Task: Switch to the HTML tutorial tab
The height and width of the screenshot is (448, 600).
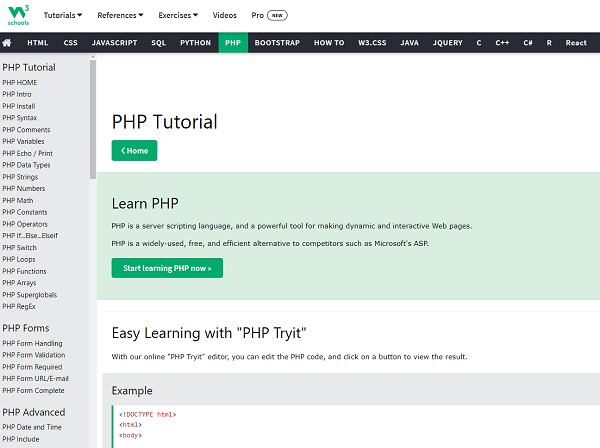Action: point(38,43)
